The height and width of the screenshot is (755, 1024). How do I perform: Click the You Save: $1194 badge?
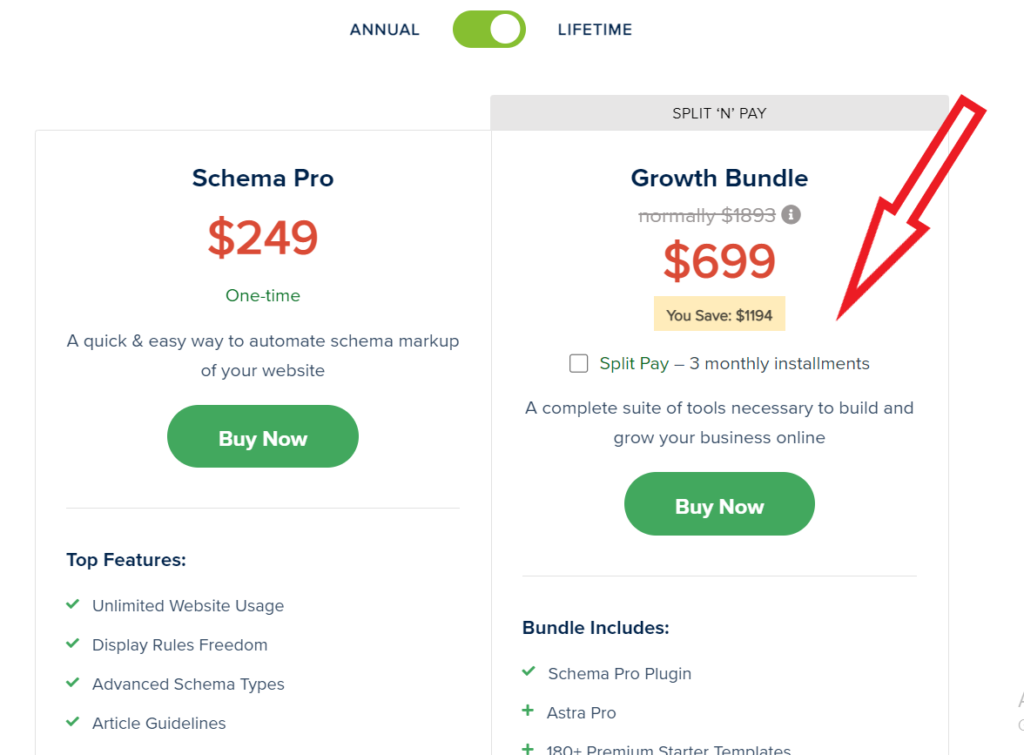719,315
